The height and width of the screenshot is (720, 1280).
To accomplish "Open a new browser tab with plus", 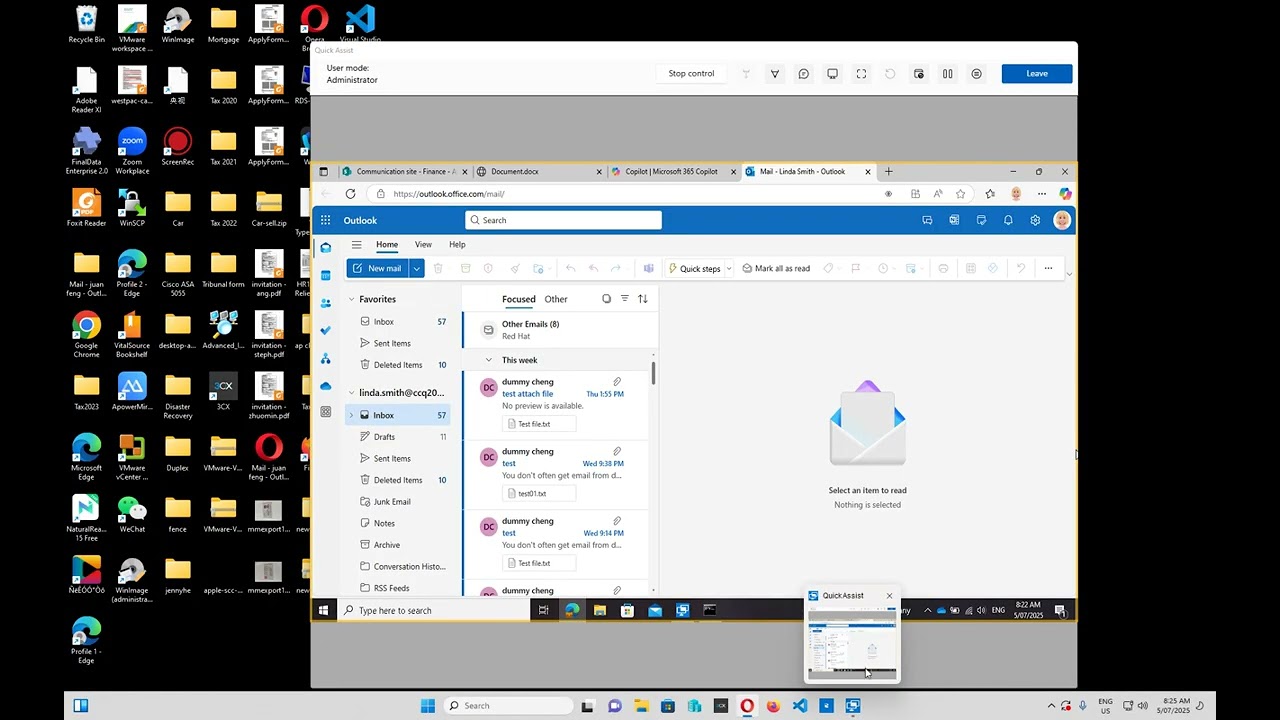I will click(x=888, y=172).
